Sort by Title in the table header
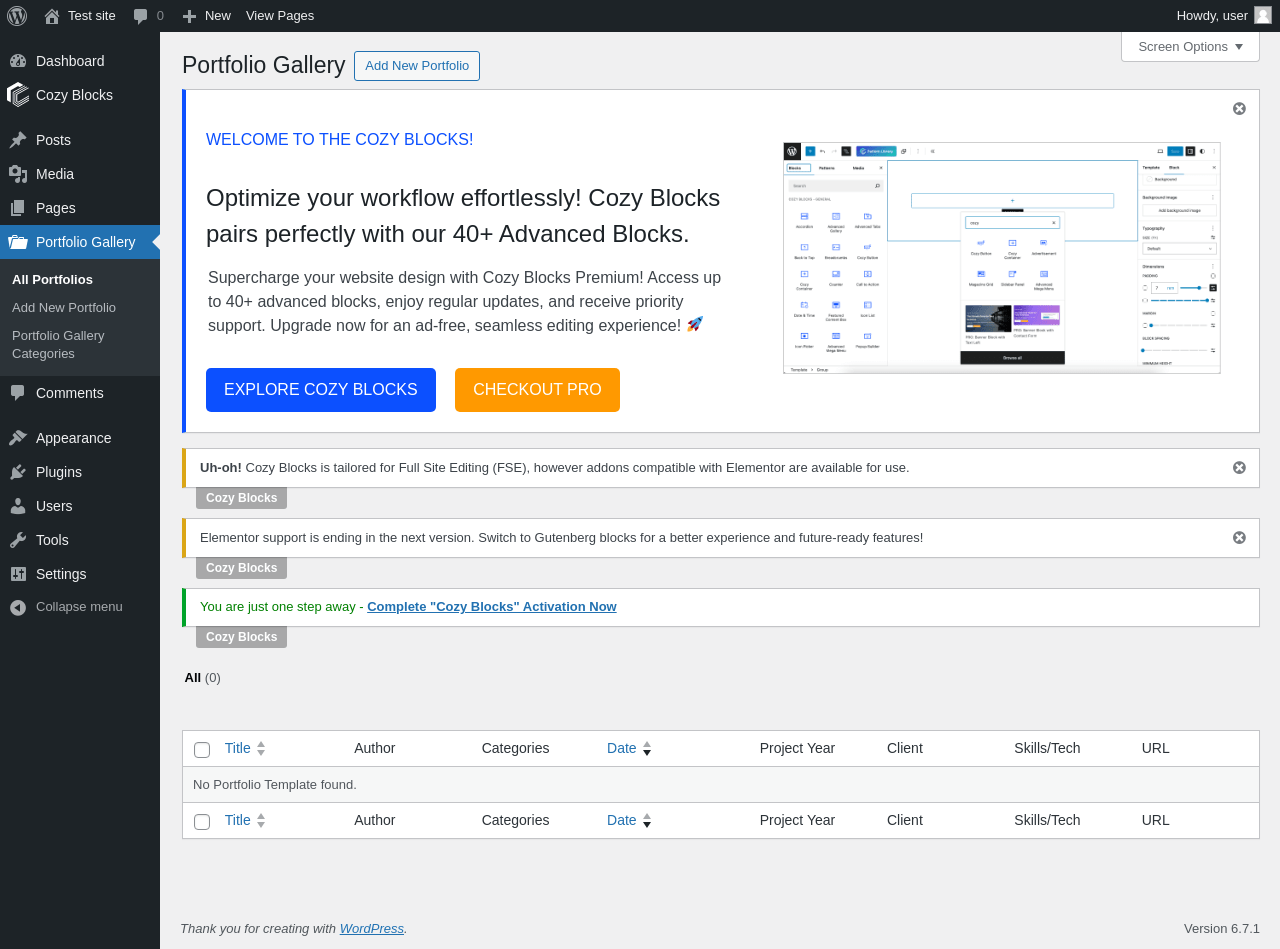Viewport: 1280px width, 949px height. tap(245, 748)
